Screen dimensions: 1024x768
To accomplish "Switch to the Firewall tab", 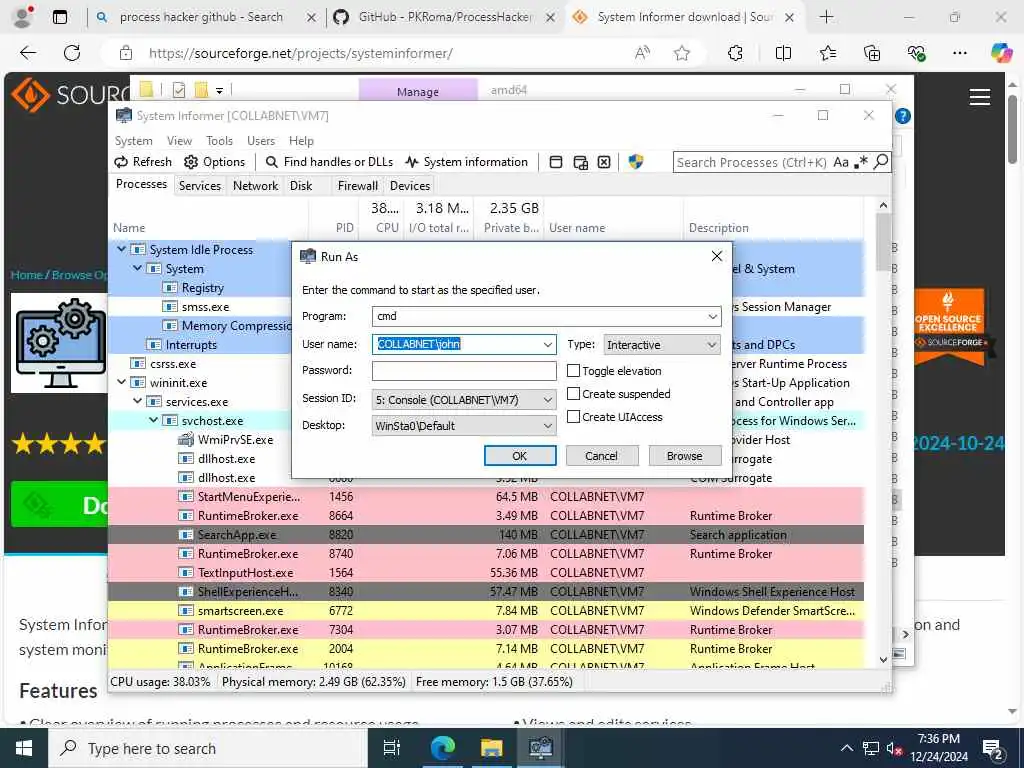I will (x=357, y=186).
